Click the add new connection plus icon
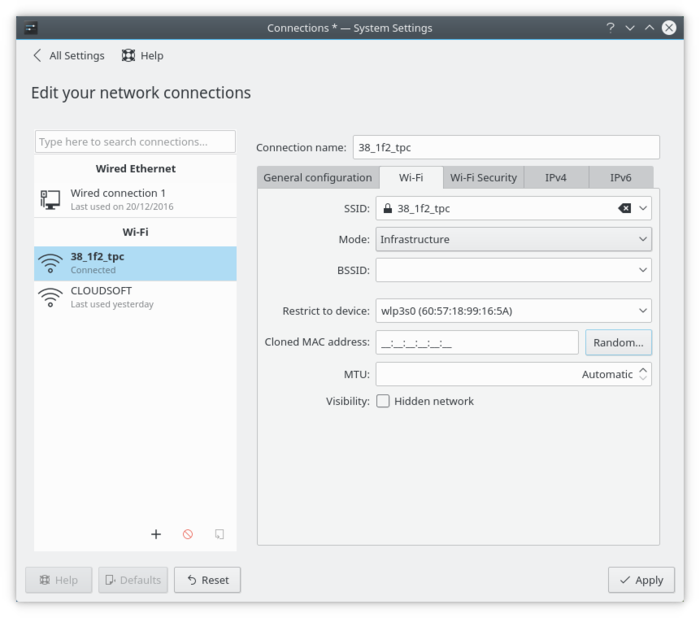The image size is (700, 618). click(156, 535)
